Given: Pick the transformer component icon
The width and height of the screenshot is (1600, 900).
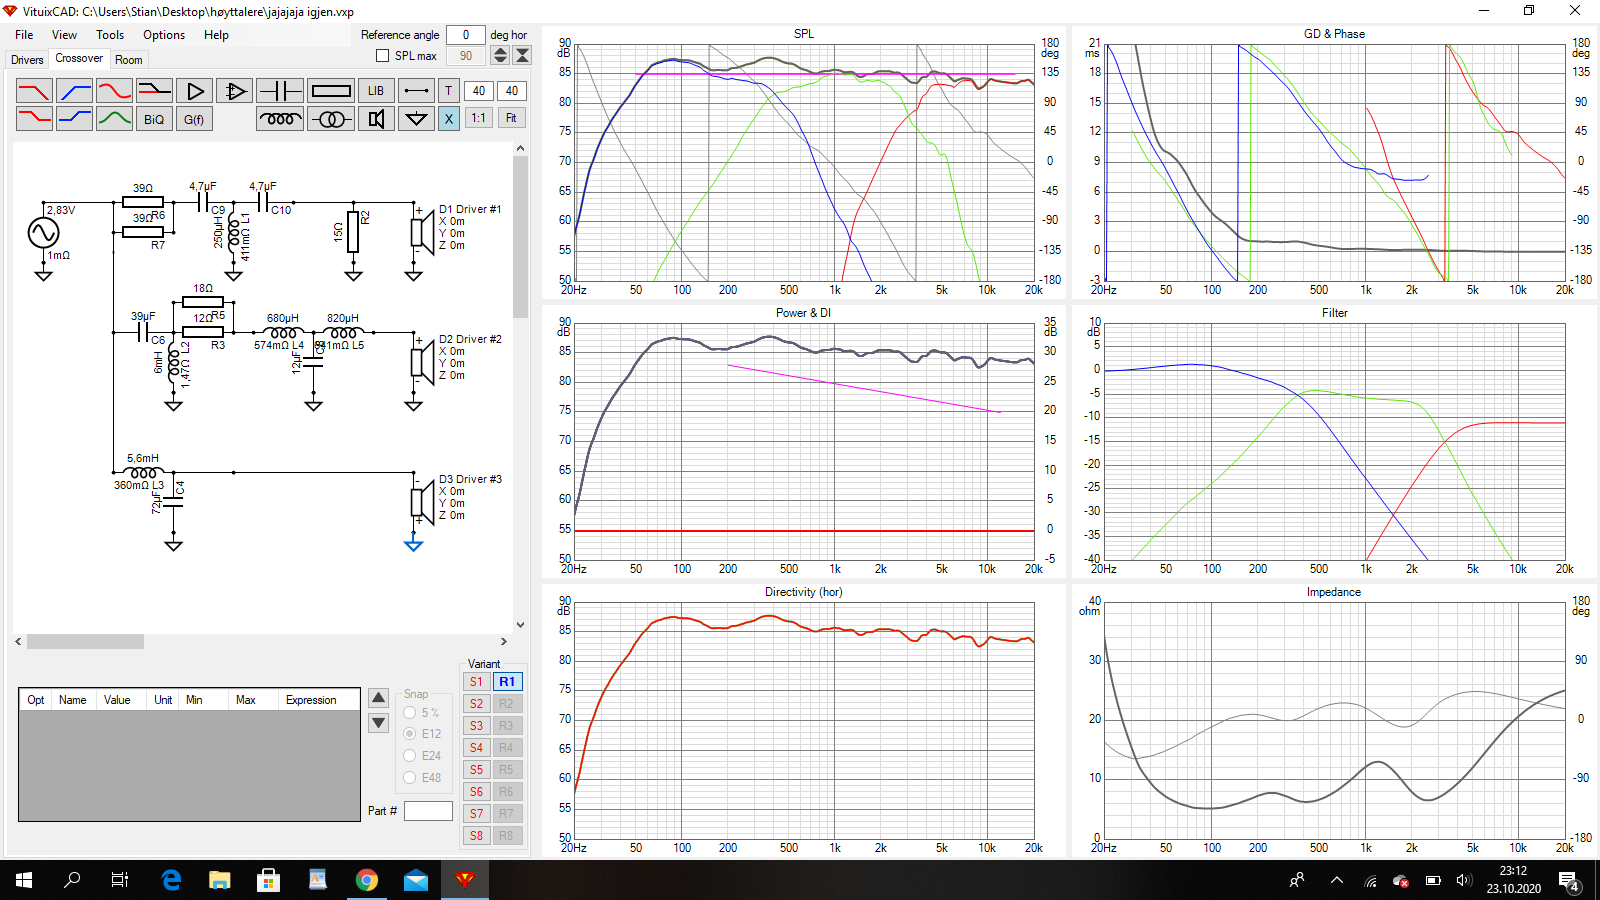Looking at the screenshot, I should pyautogui.click(x=331, y=119).
